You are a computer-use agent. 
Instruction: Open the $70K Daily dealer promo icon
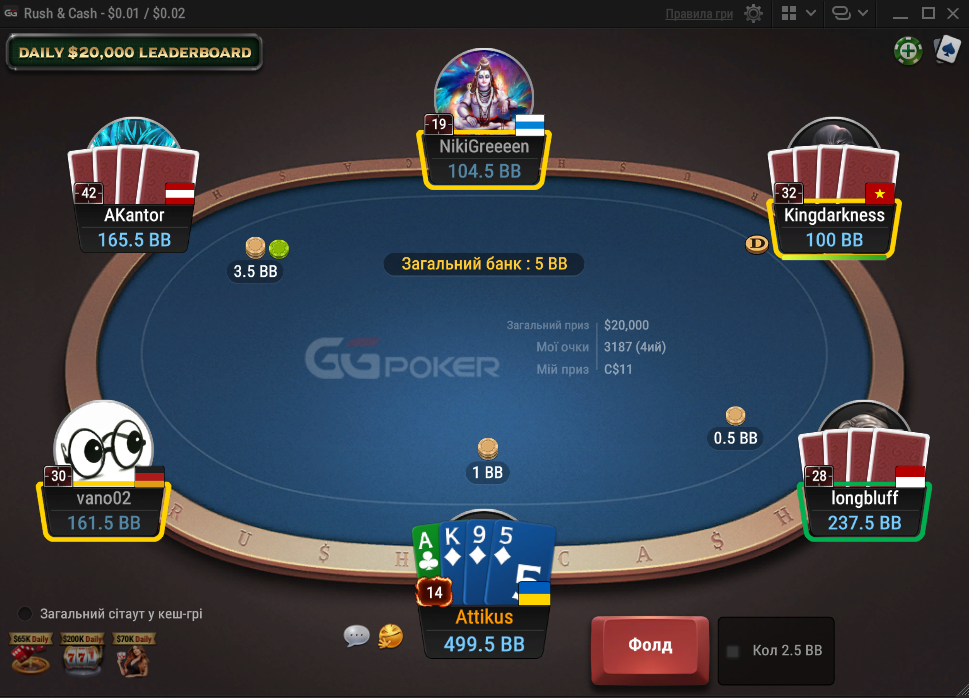pos(133,654)
